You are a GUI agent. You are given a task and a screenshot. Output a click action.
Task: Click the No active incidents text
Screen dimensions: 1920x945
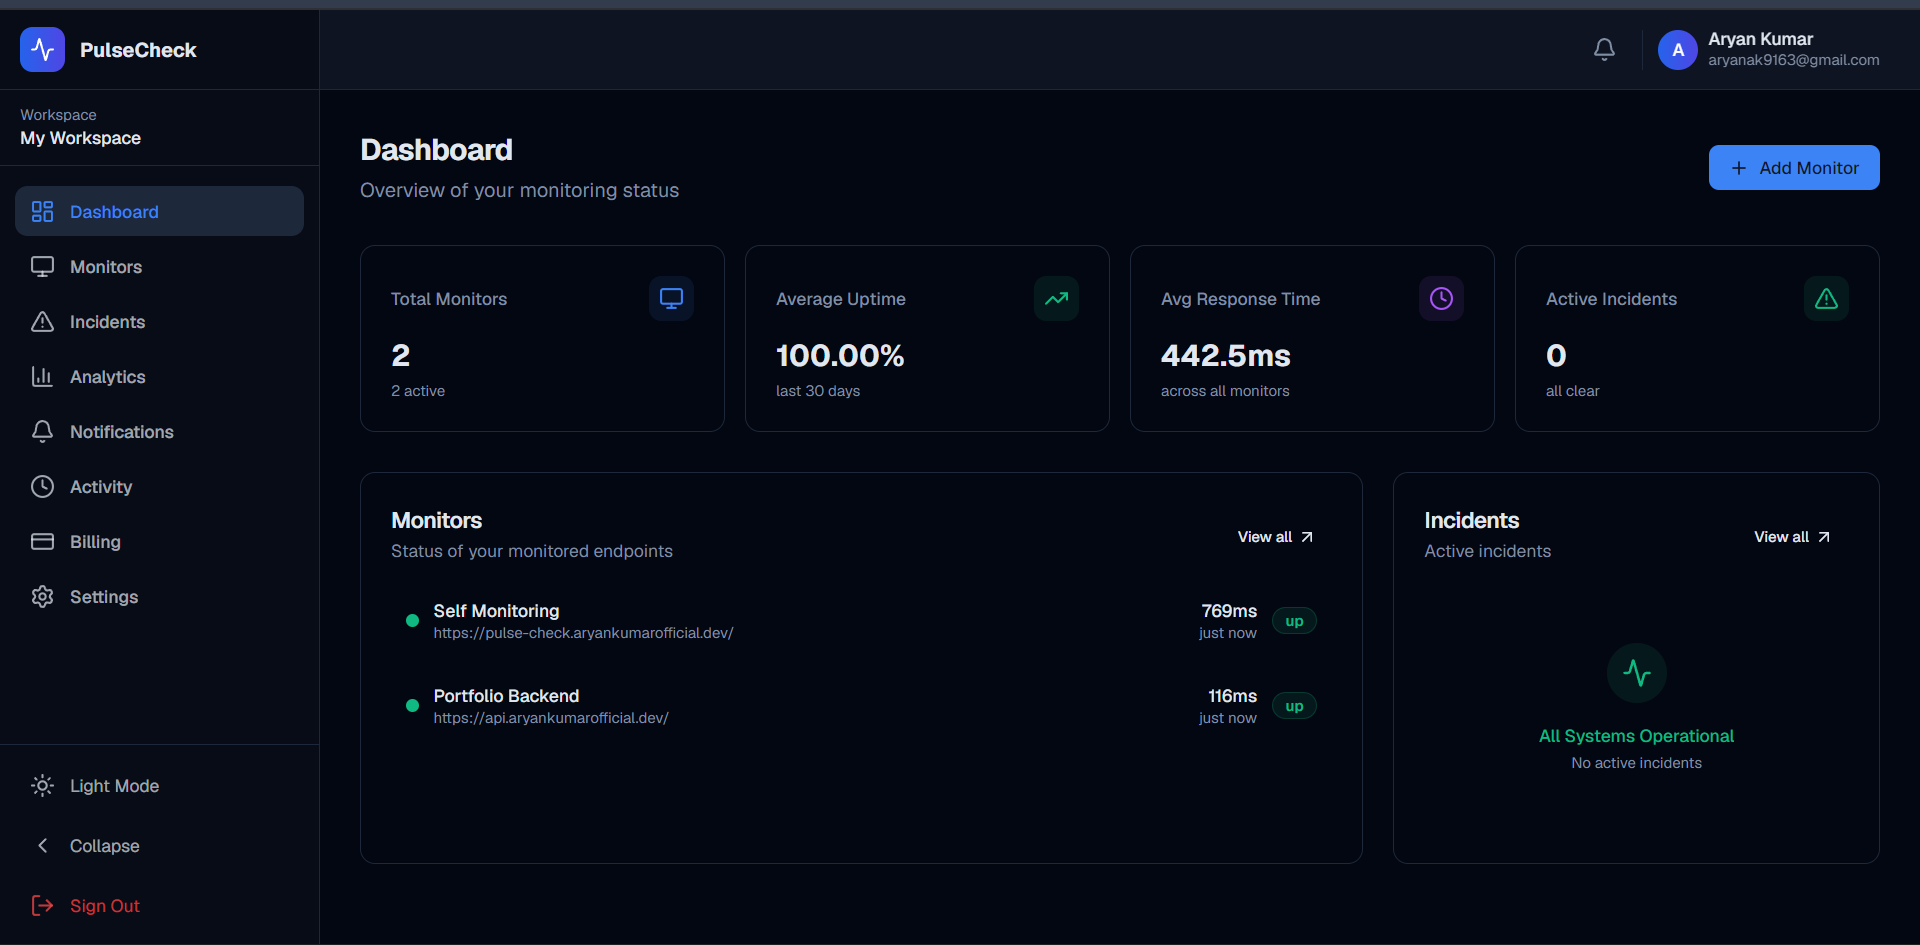[1636, 763]
